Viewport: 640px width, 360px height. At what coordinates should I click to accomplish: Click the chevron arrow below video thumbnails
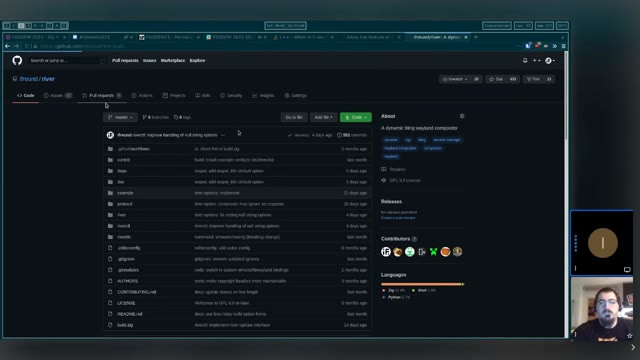click(x=633, y=347)
